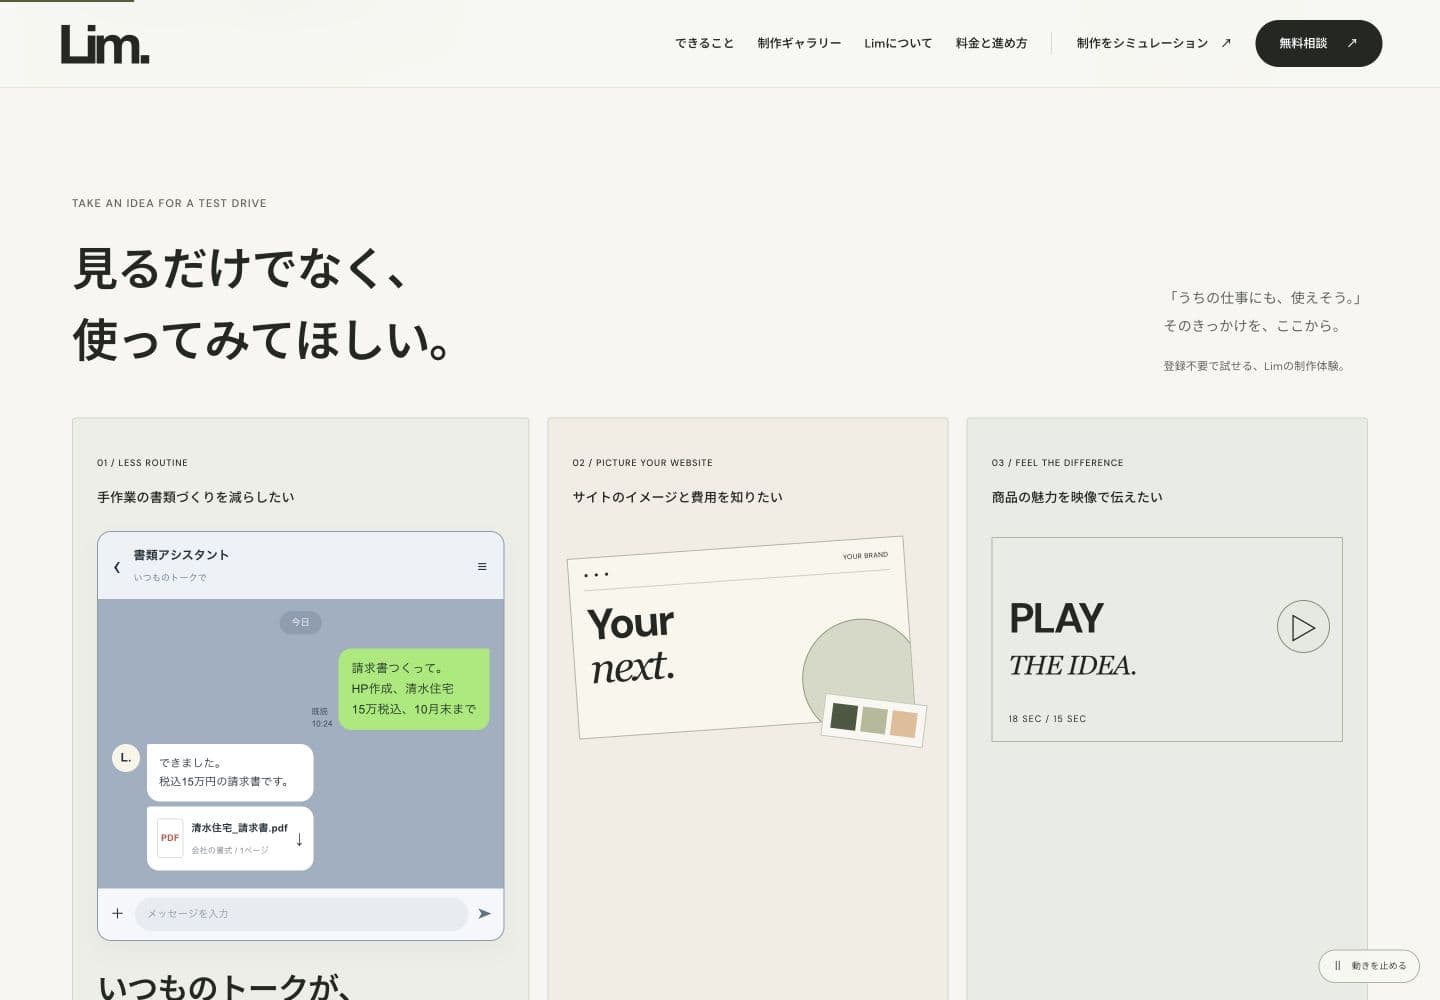Open the Lim. logo home link
1440x1000 pixels.
[x=105, y=44]
